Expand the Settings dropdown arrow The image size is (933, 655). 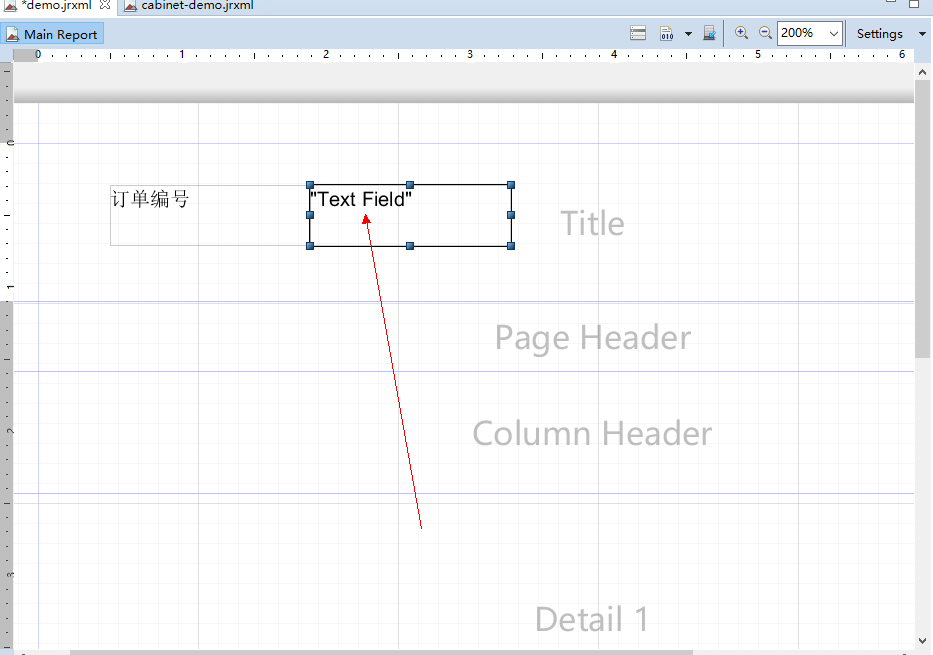(922, 34)
